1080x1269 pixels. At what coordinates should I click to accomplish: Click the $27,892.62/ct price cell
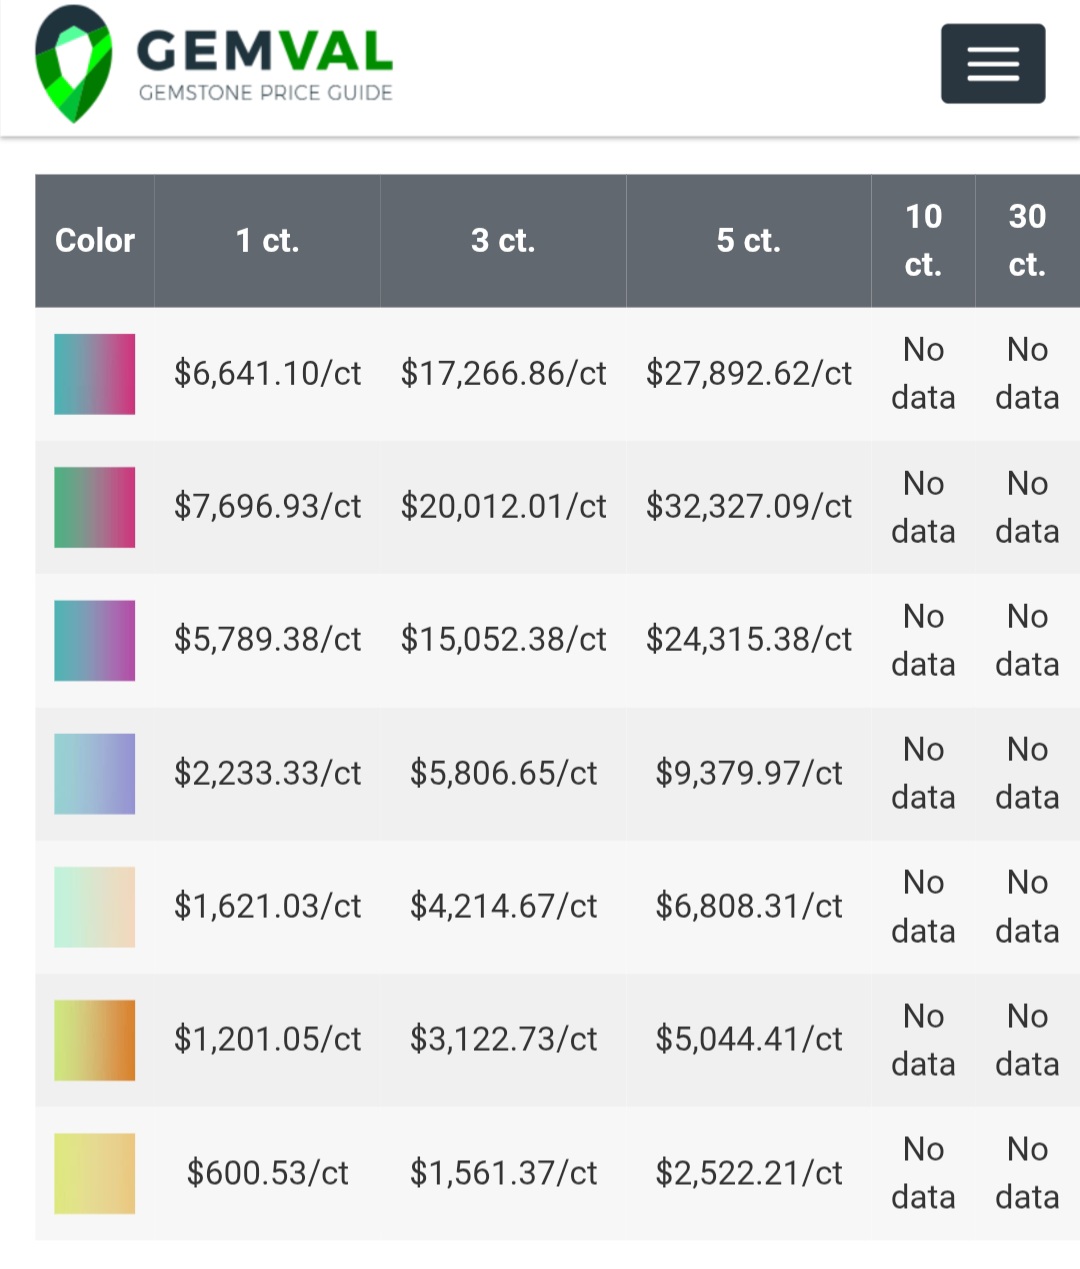748,374
